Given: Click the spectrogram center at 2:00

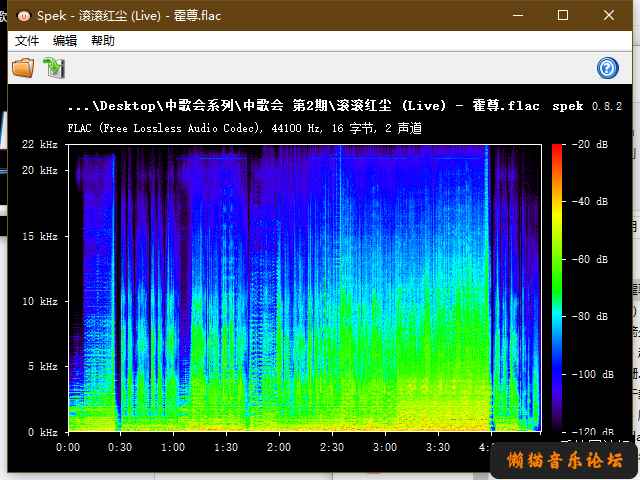Looking at the screenshot, I should coord(278,288).
